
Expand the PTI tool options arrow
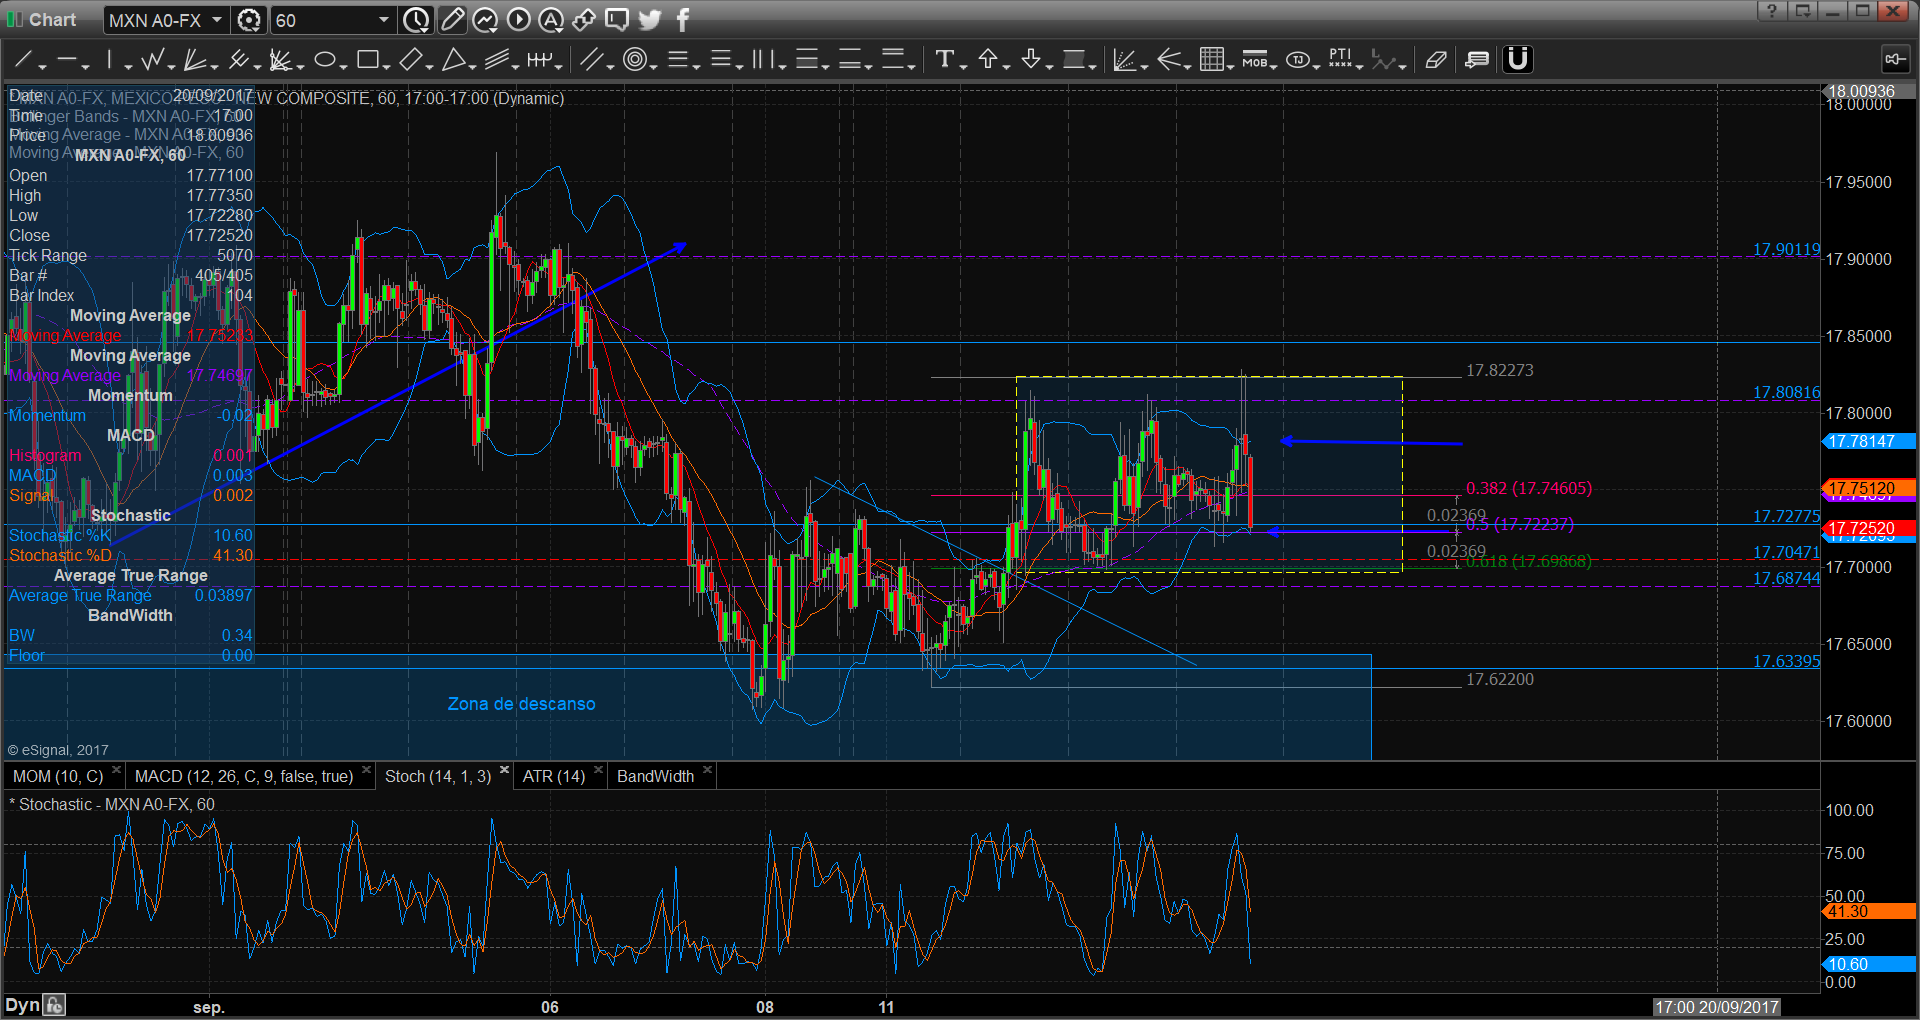coord(1361,66)
